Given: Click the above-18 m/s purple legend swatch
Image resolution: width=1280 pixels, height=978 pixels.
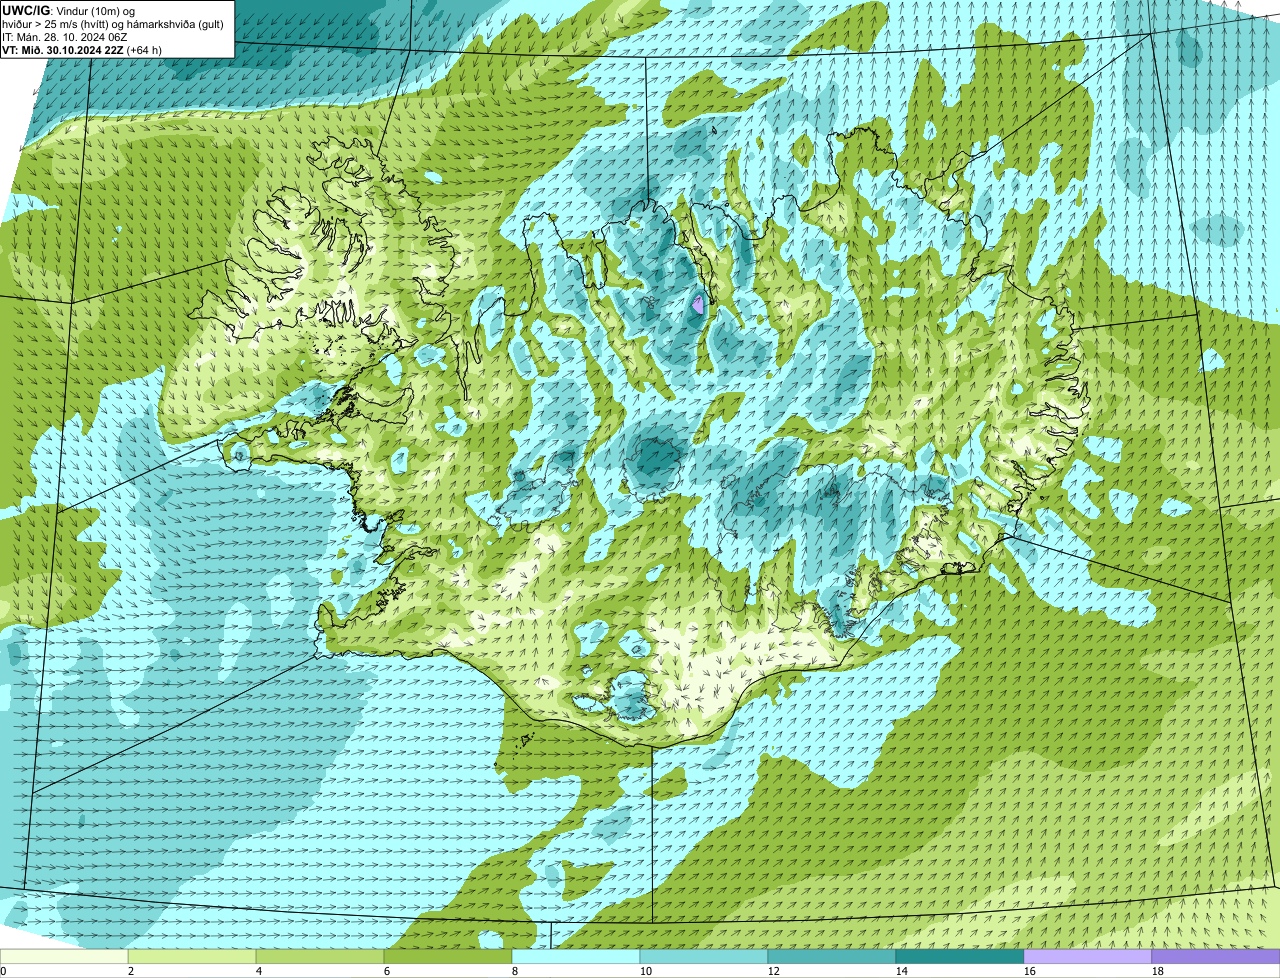Looking at the screenshot, I should click(x=1216, y=957).
